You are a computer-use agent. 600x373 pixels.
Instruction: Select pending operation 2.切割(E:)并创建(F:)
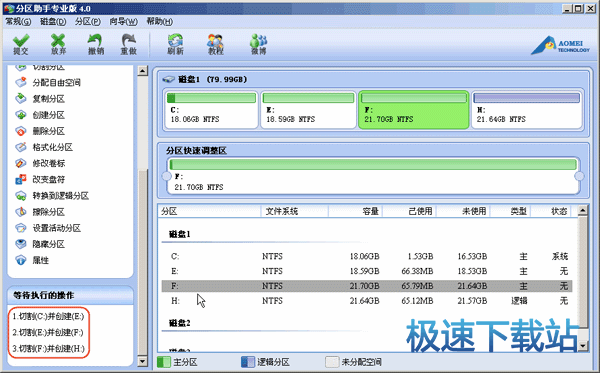tap(48, 332)
